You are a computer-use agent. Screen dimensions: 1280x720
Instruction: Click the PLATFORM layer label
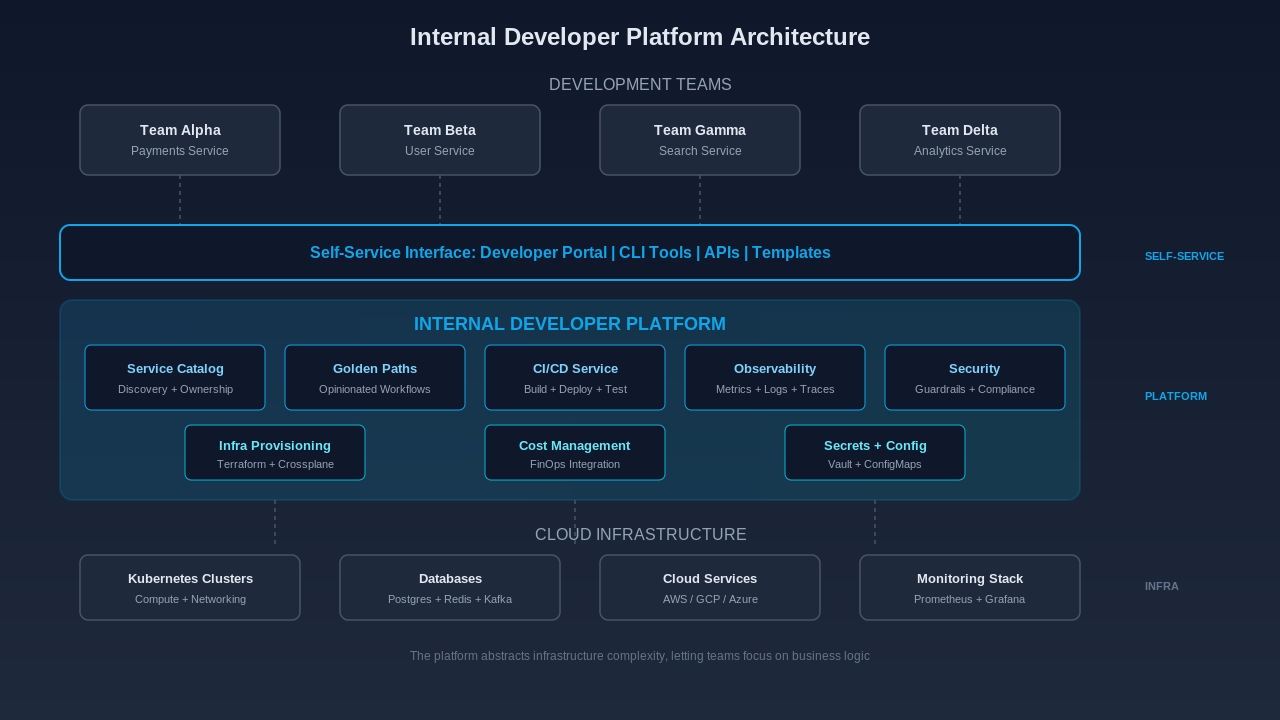click(x=1176, y=396)
